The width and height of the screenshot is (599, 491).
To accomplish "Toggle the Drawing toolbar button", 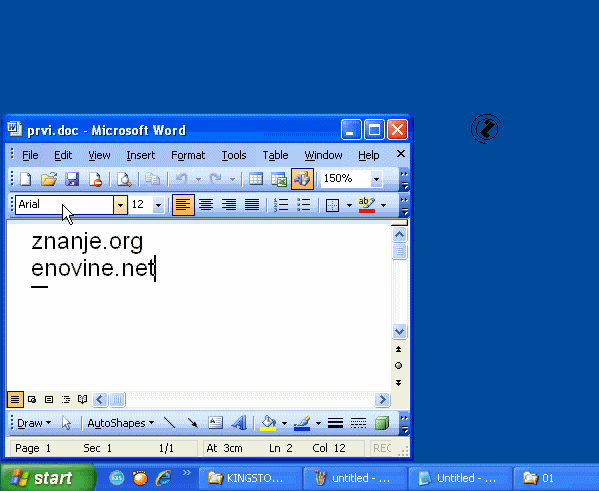I will [302, 179].
